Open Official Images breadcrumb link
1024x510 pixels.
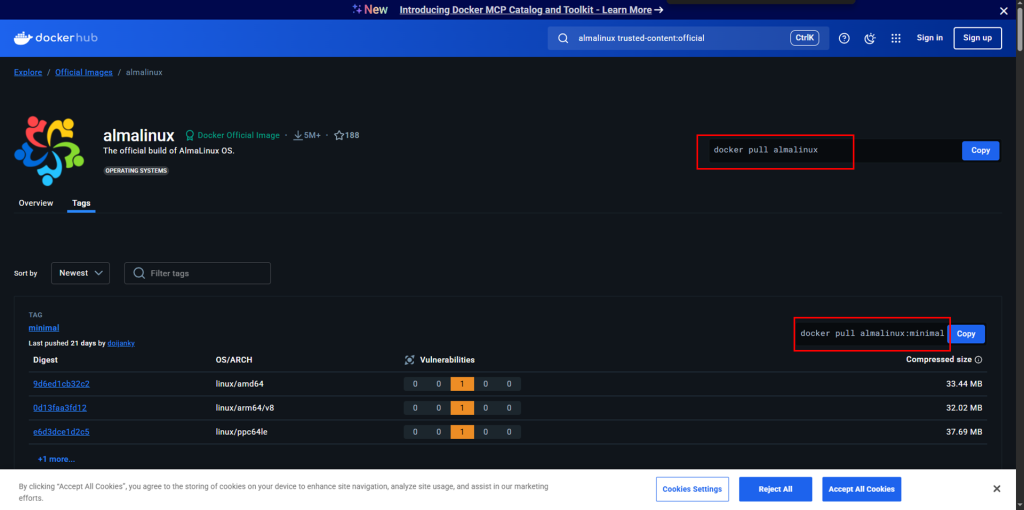[x=84, y=72]
